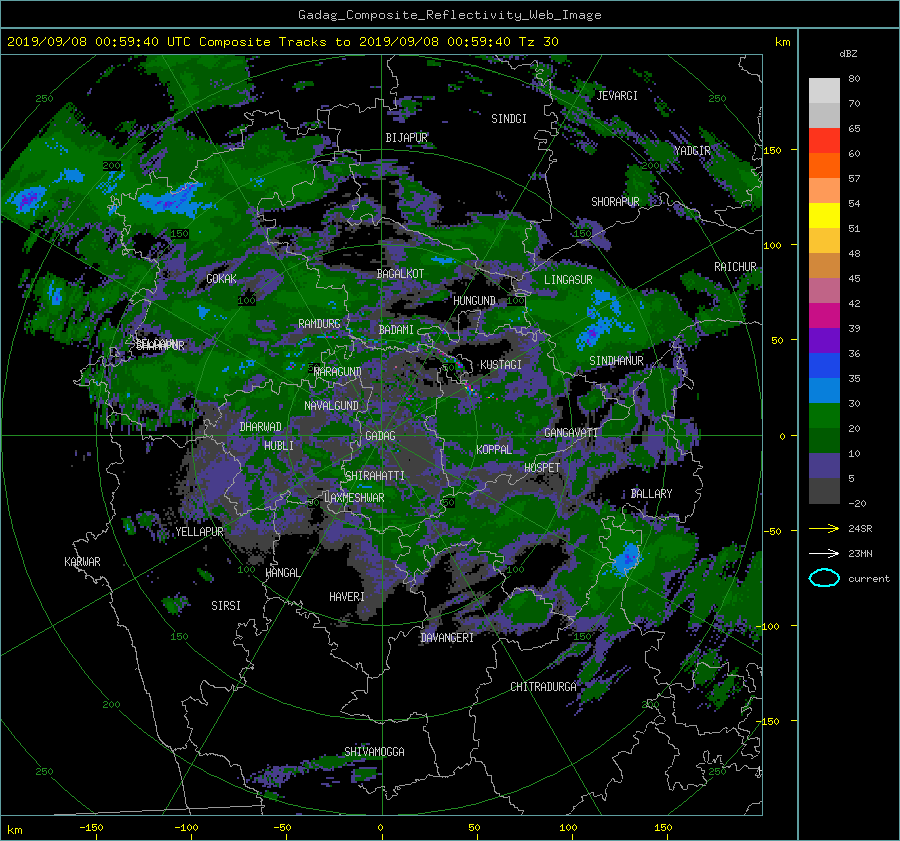Select the orange 60-57 dBZ swatch
This screenshot has height=841, width=900.
(x=824, y=165)
